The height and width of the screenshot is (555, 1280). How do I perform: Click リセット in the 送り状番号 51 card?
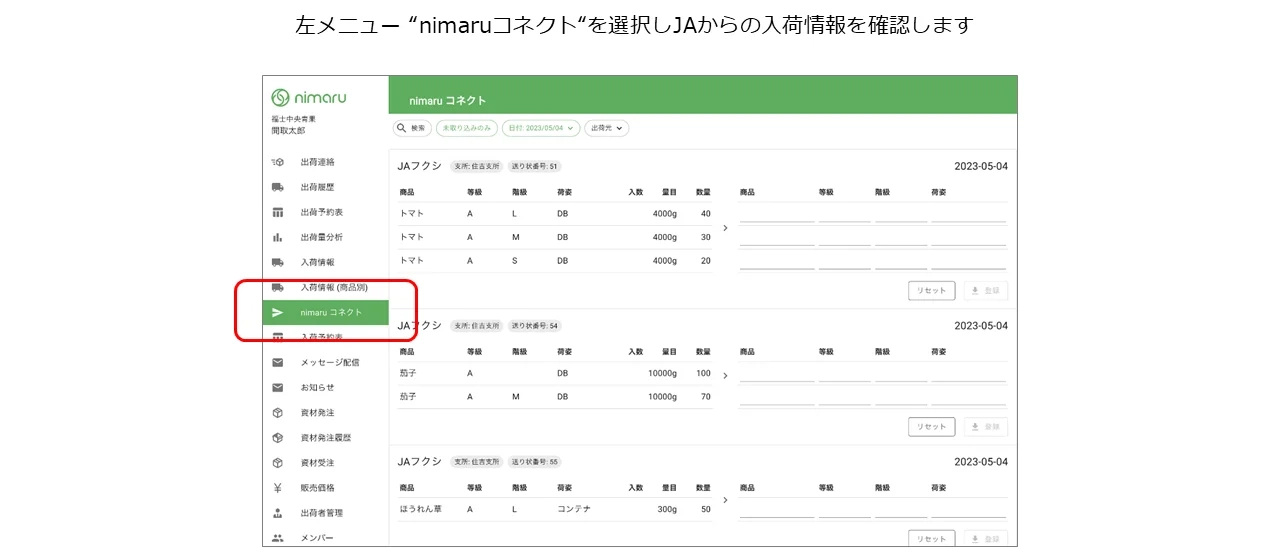pos(932,291)
